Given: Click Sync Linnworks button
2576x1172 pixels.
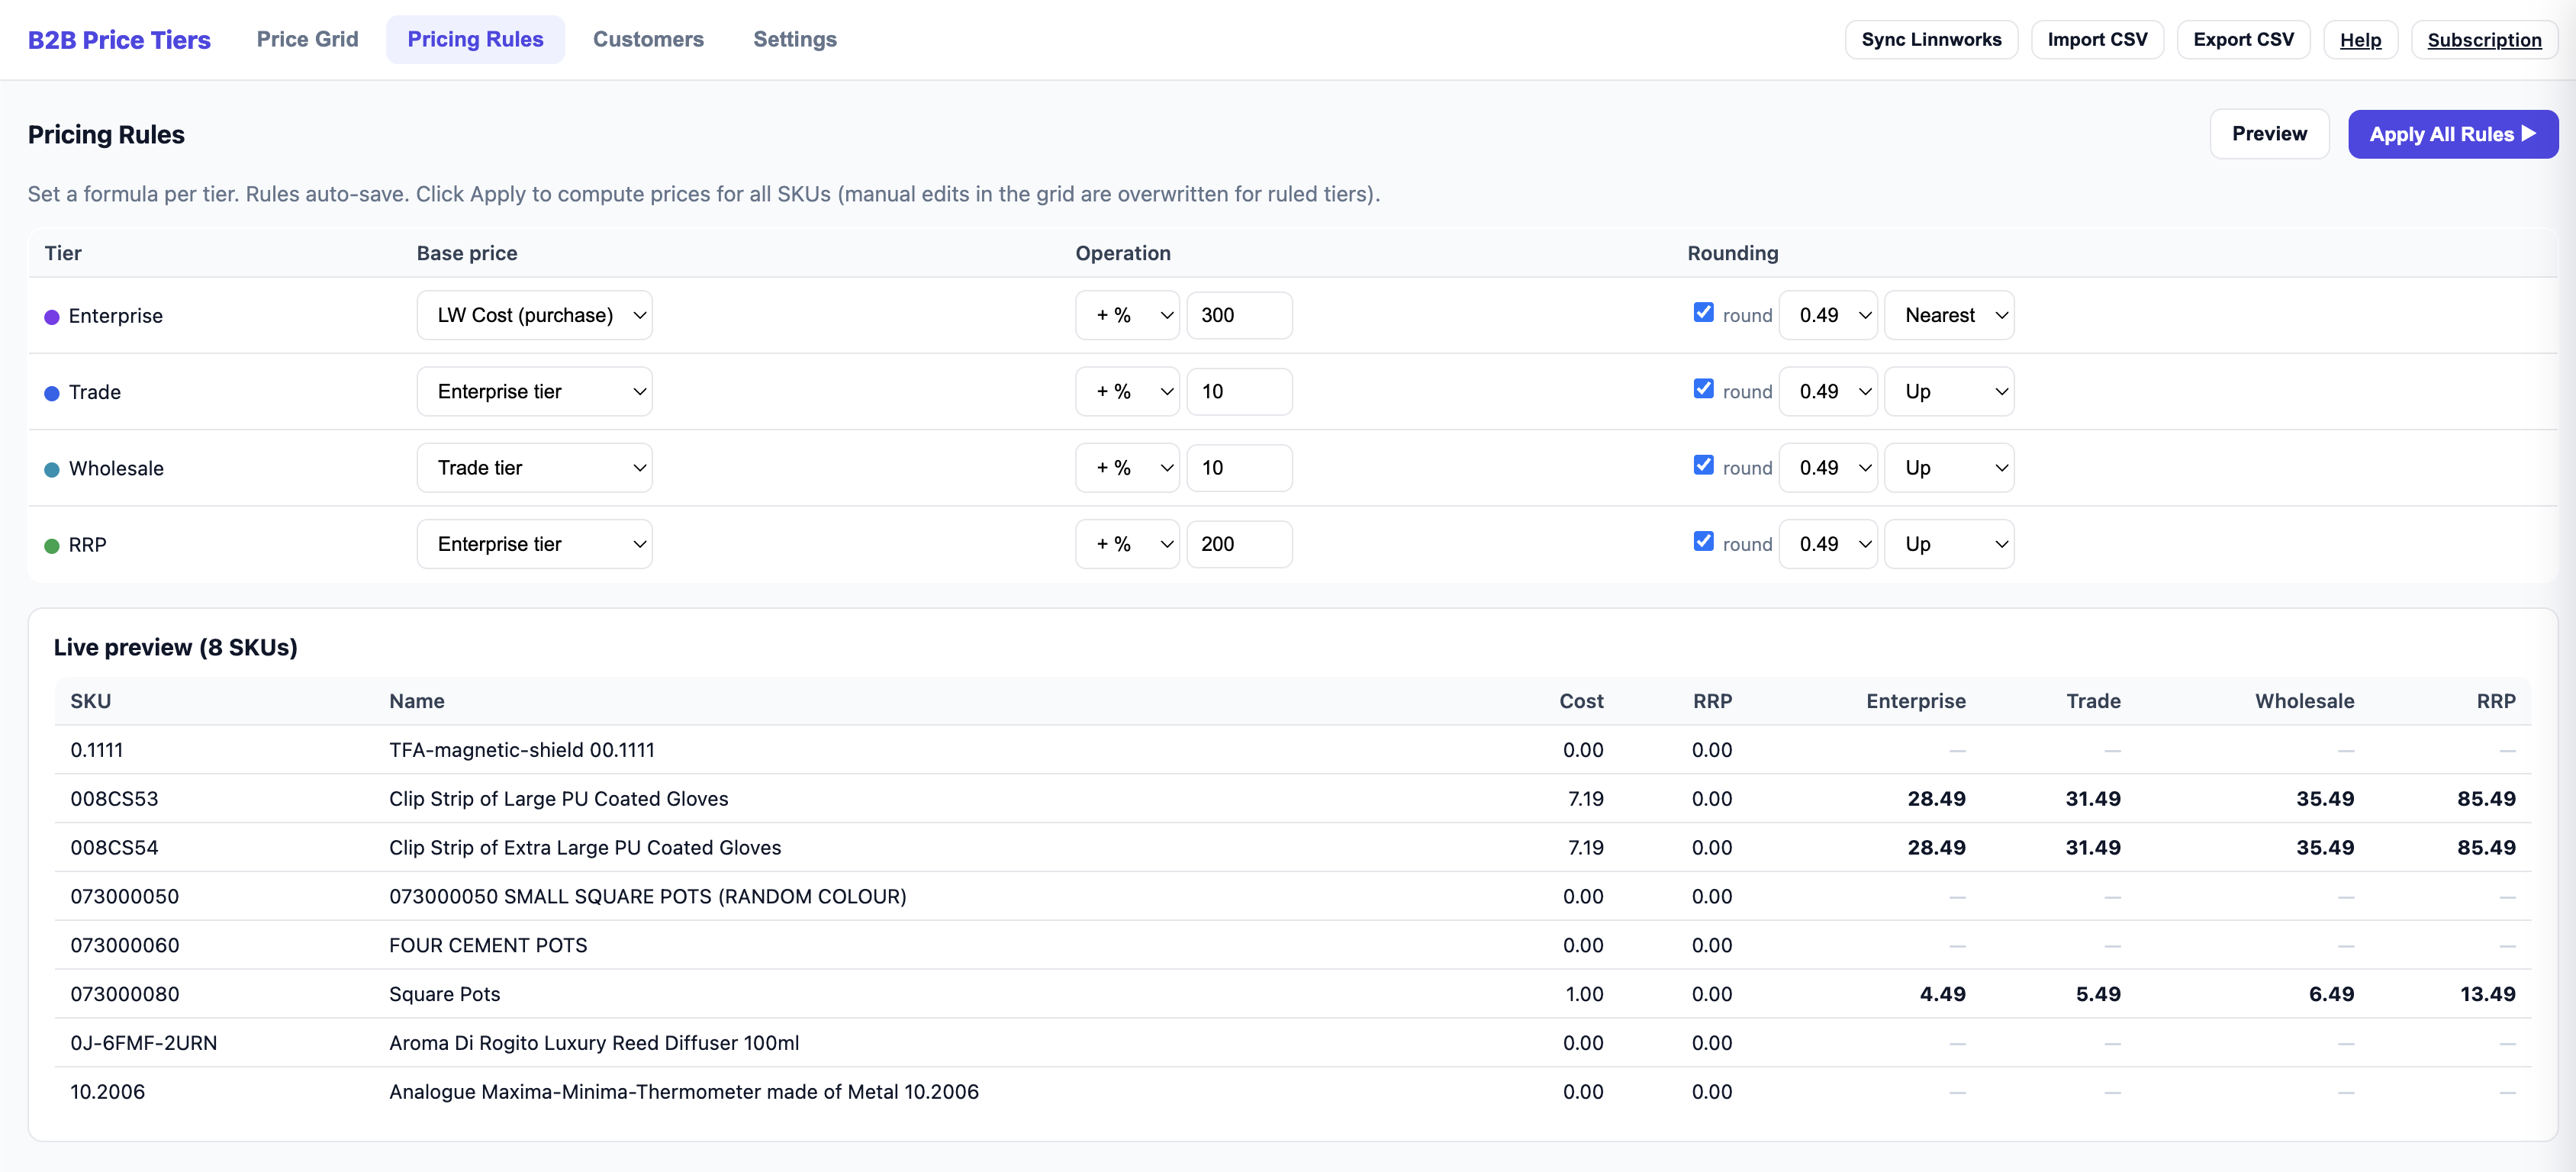Looking at the screenshot, I should pyautogui.click(x=1931, y=40).
